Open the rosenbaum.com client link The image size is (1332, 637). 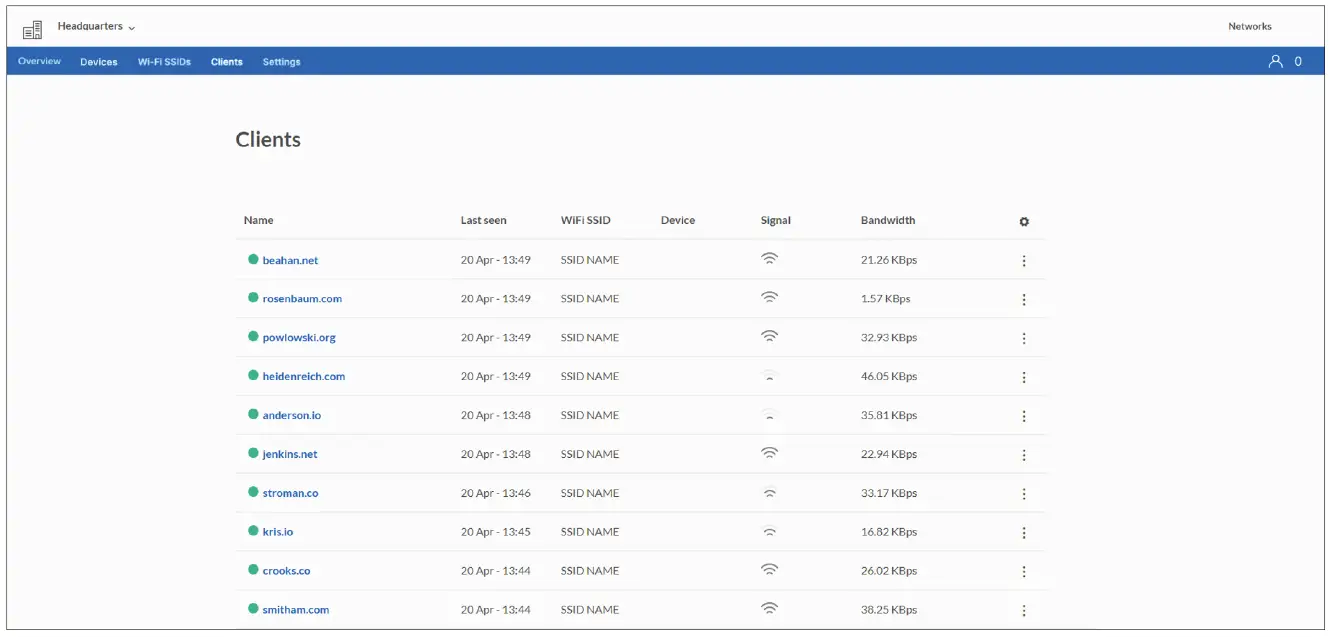click(x=302, y=299)
